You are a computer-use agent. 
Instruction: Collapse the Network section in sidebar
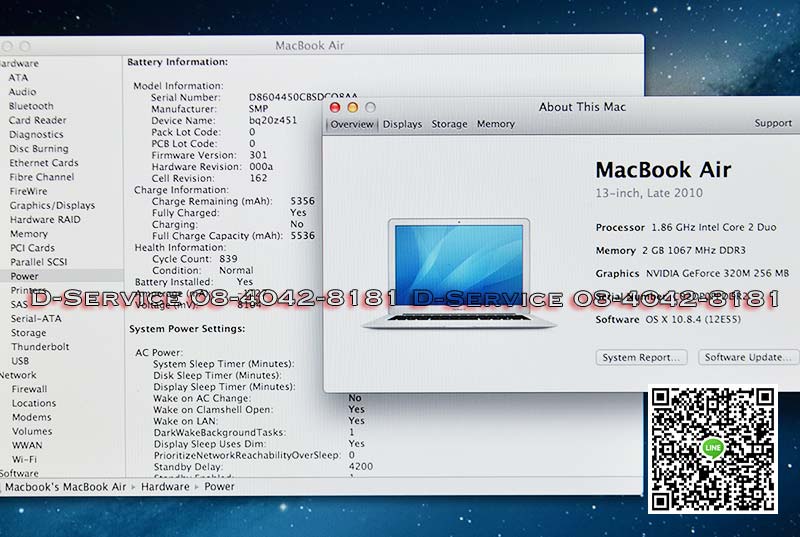coord(18,375)
